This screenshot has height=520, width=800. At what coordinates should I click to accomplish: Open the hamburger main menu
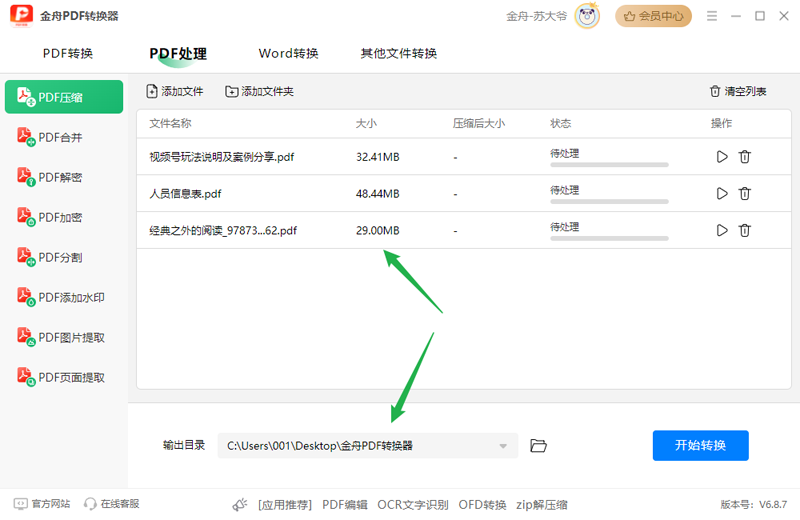(x=712, y=16)
